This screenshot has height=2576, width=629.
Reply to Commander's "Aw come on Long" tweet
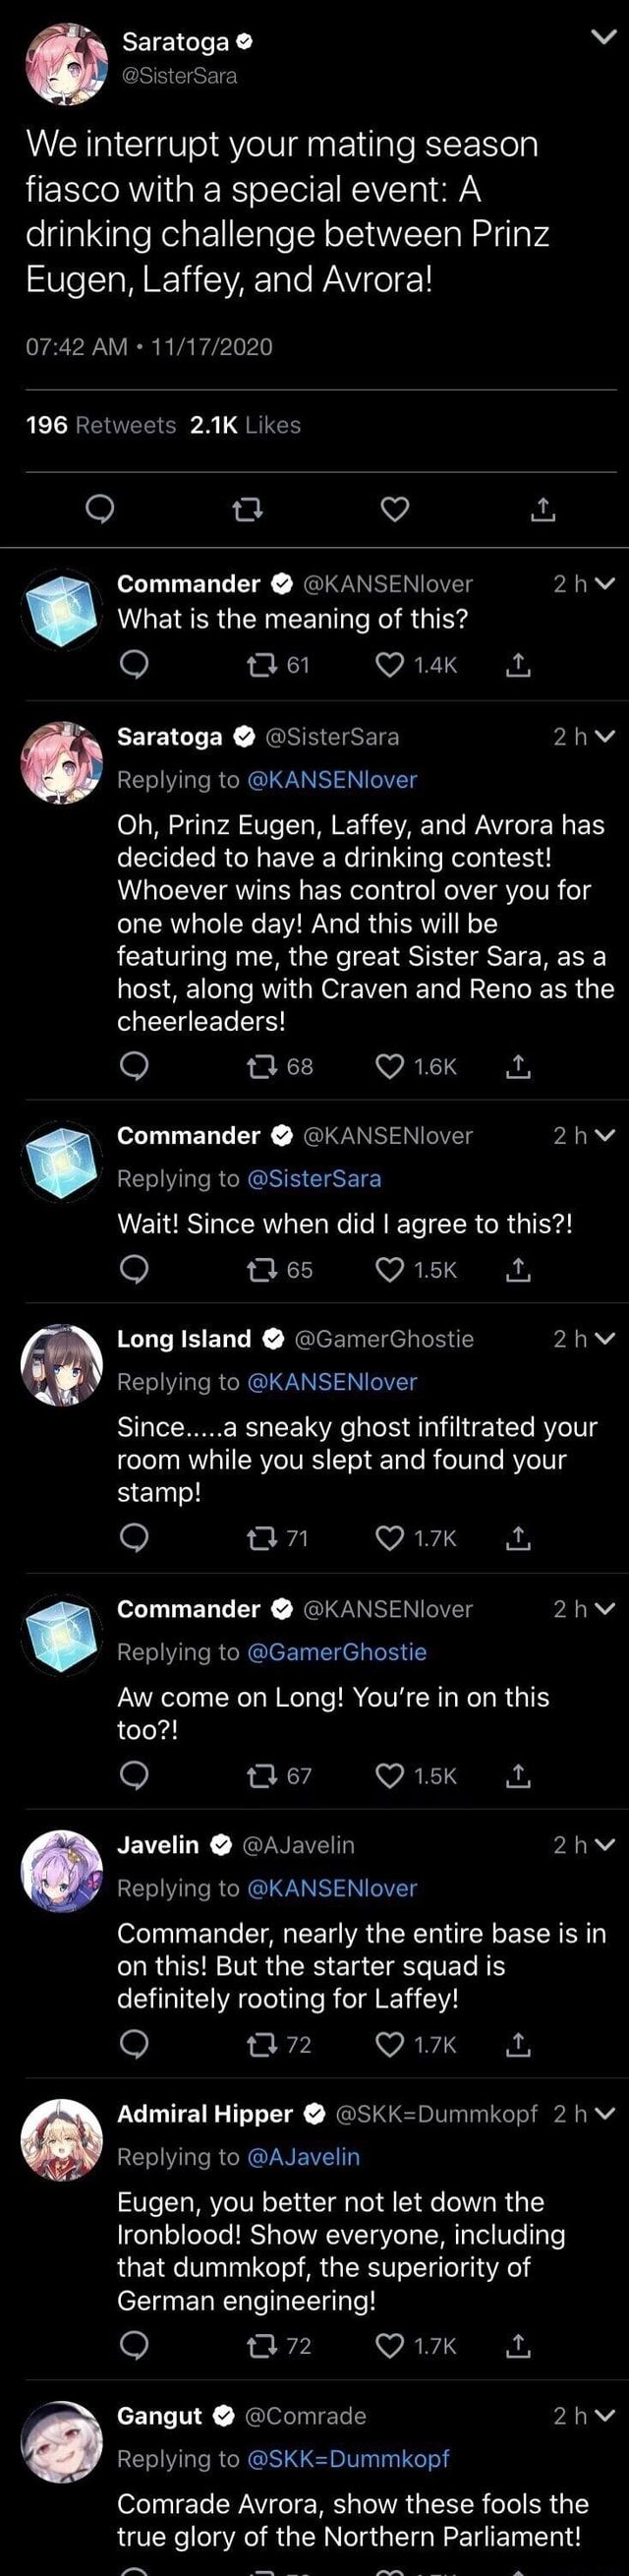[x=133, y=1775]
